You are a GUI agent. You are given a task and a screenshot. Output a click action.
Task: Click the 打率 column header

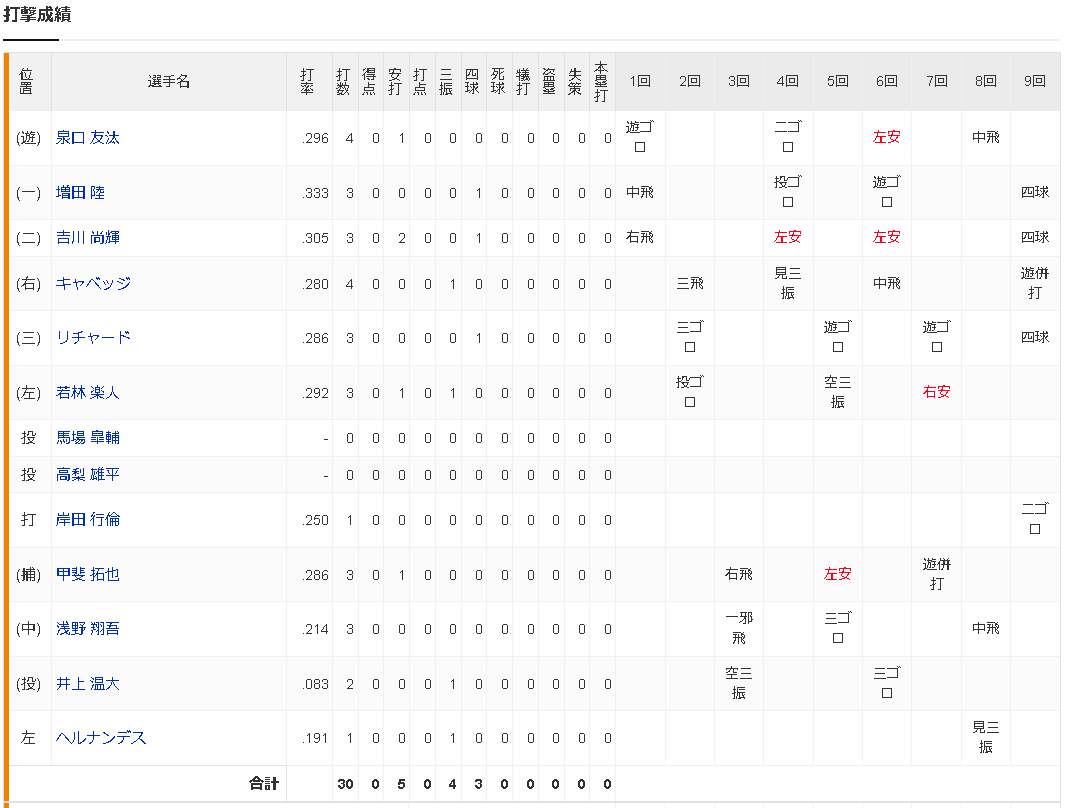click(308, 82)
